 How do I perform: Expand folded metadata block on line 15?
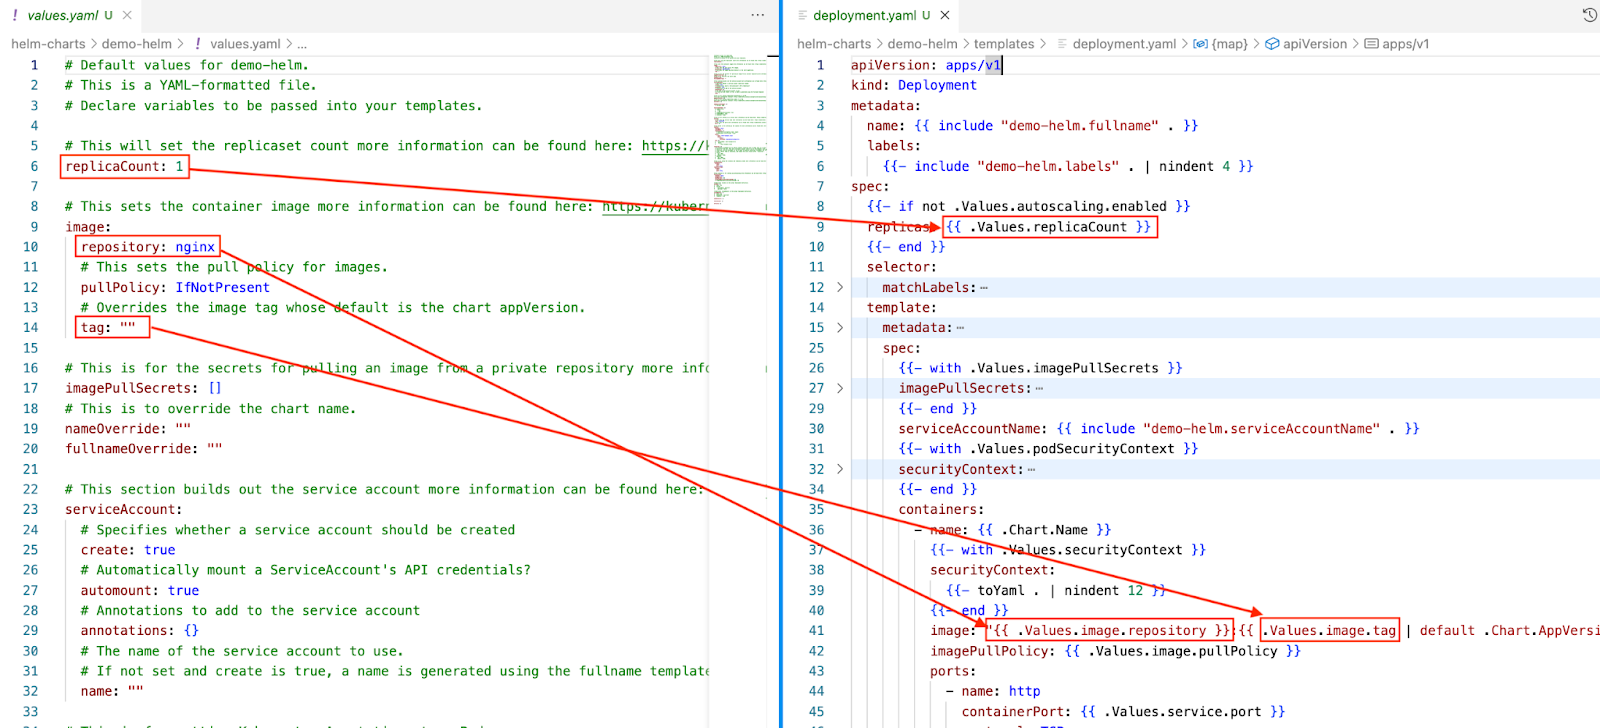pyautogui.click(x=840, y=327)
